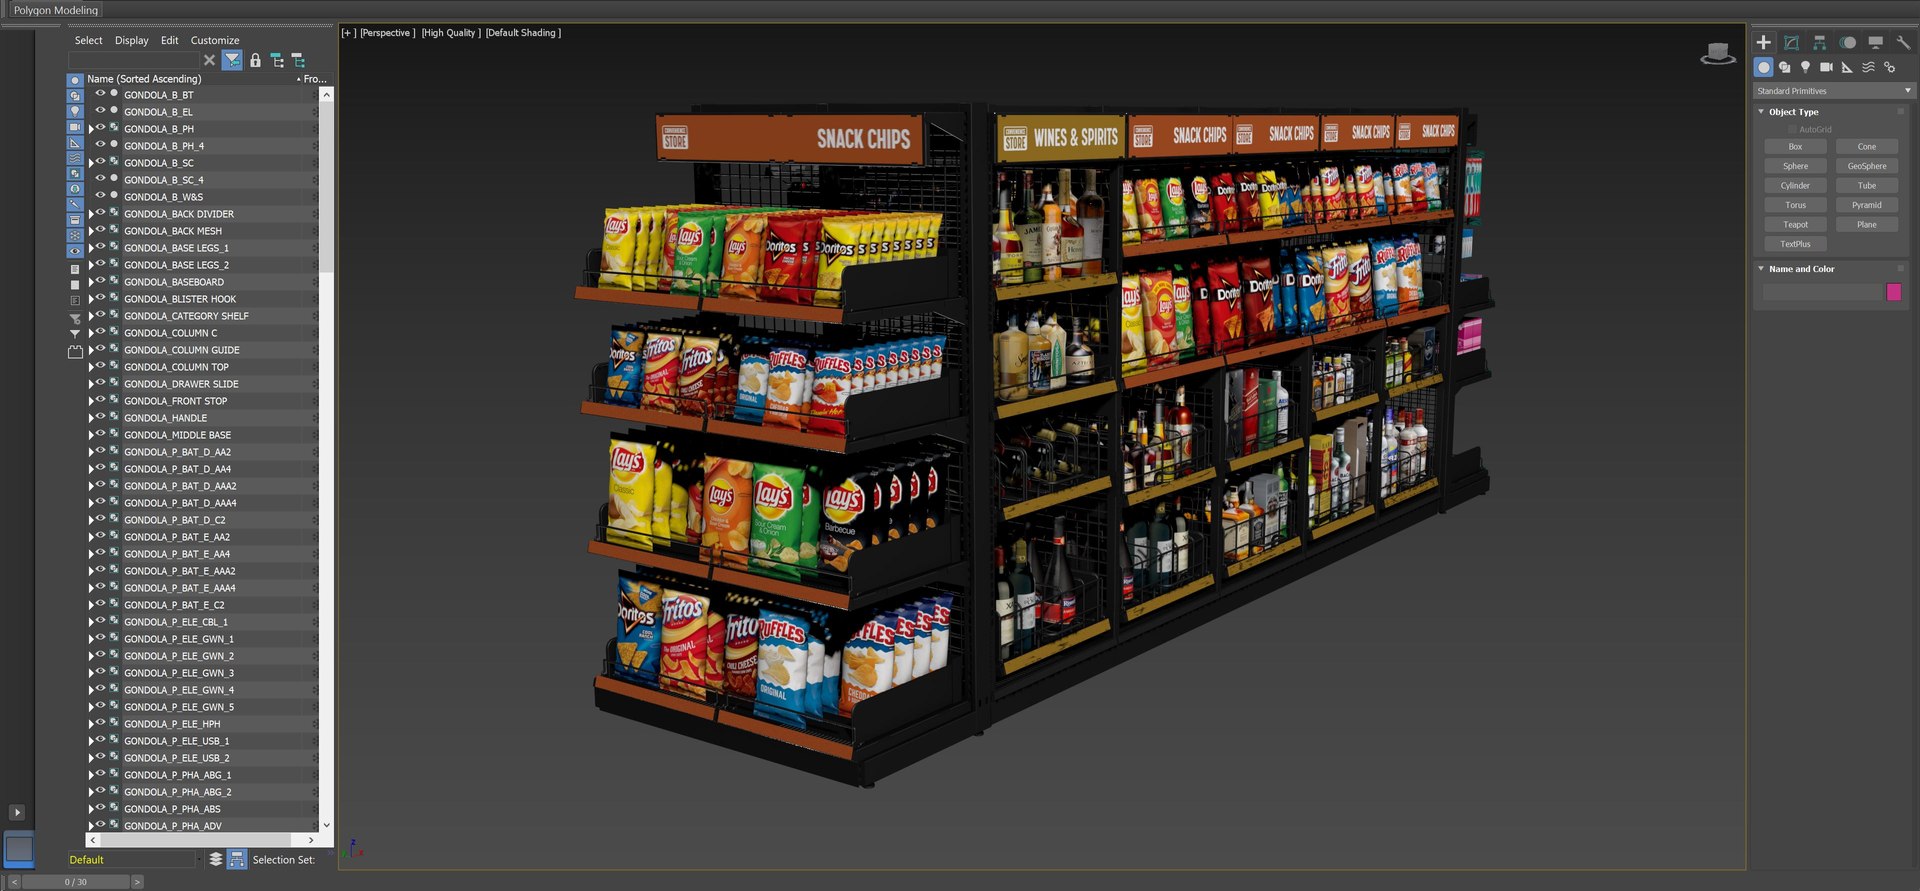Switch to Sort by Layer stacked-layers icon
This screenshot has height=891, width=1920.
pyautogui.click(x=215, y=859)
